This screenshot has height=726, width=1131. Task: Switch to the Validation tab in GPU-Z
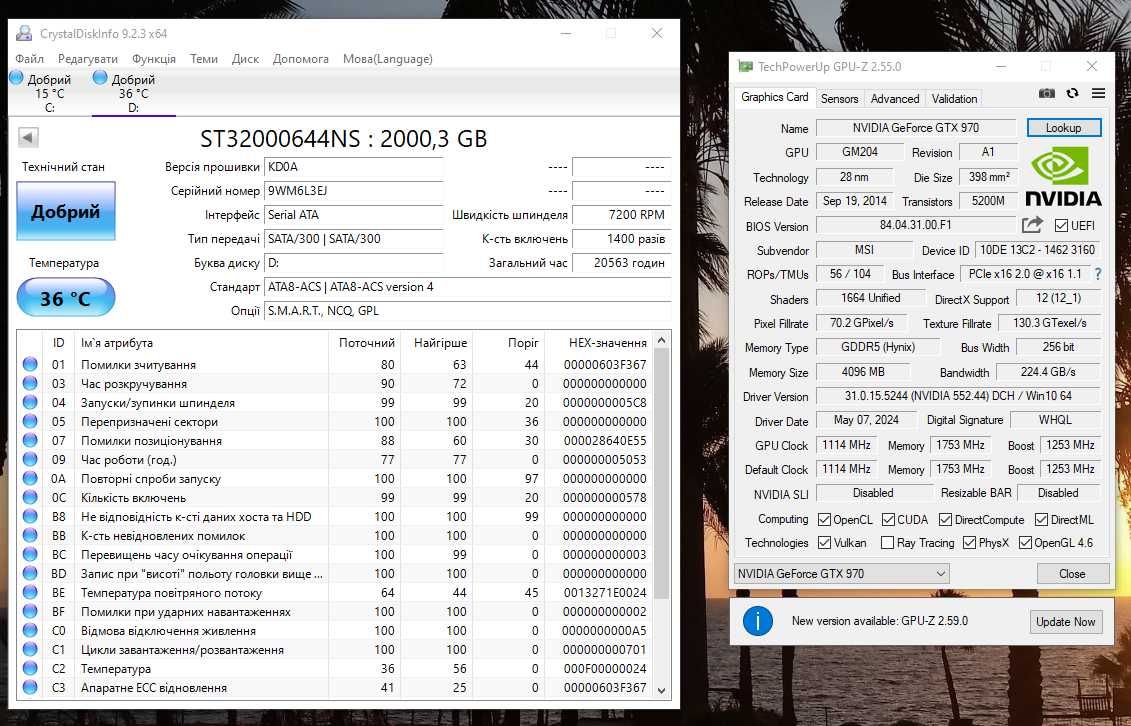954,99
